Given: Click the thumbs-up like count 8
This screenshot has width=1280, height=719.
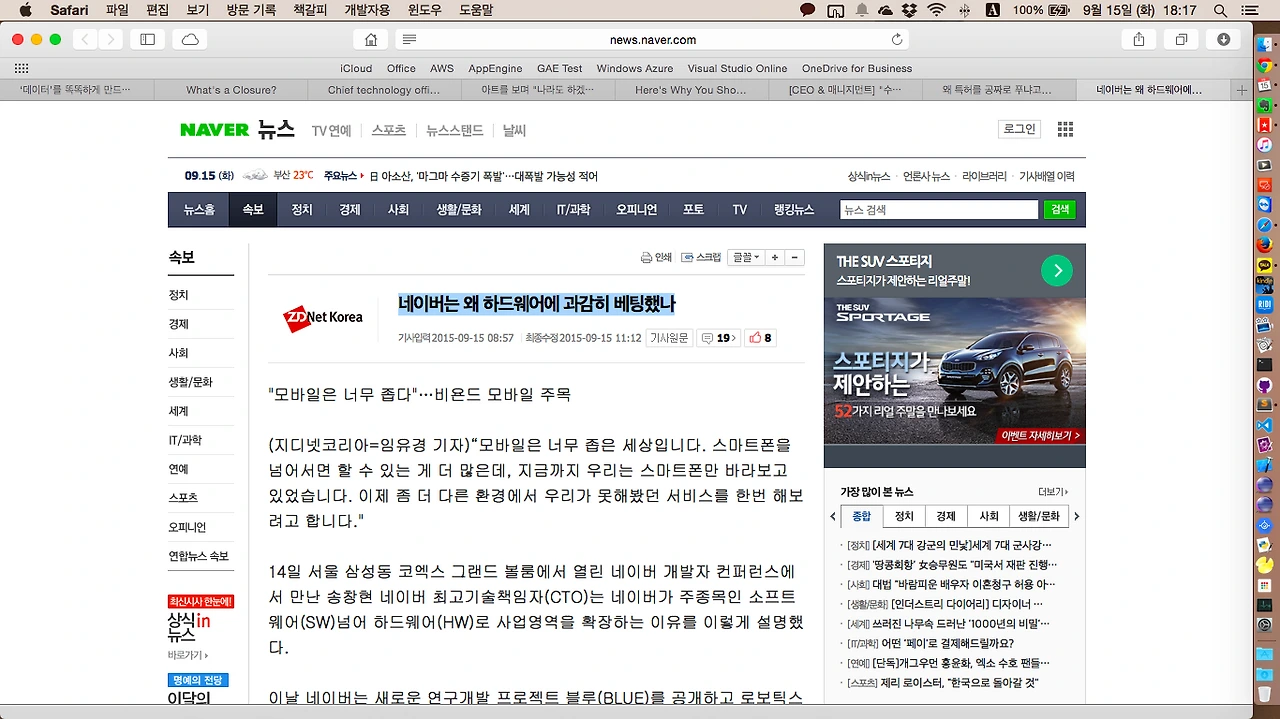Looking at the screenshot, I should pos(760,338).
